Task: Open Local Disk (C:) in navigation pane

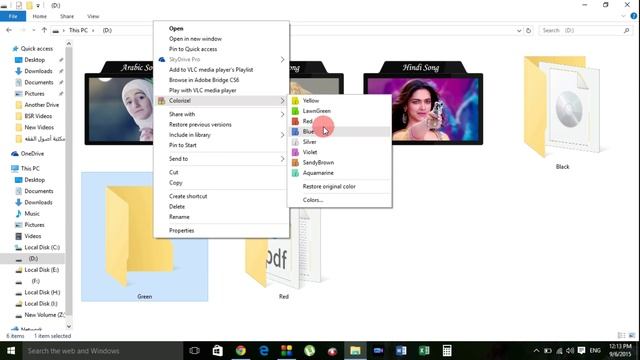Action: pos(42,247)
